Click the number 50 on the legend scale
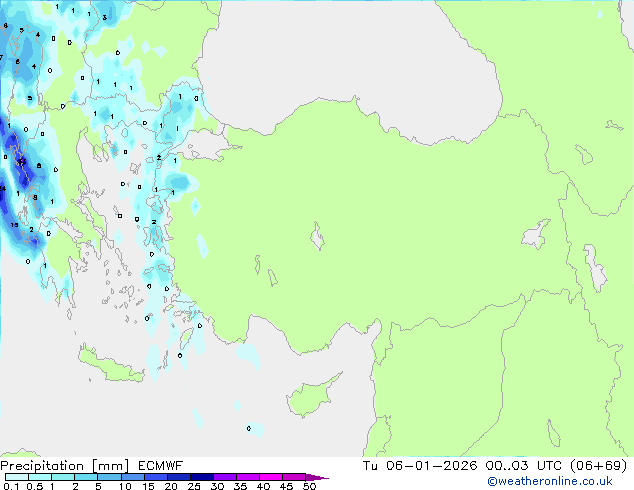This screenshot has height=490, width=634. coord(309,487)
